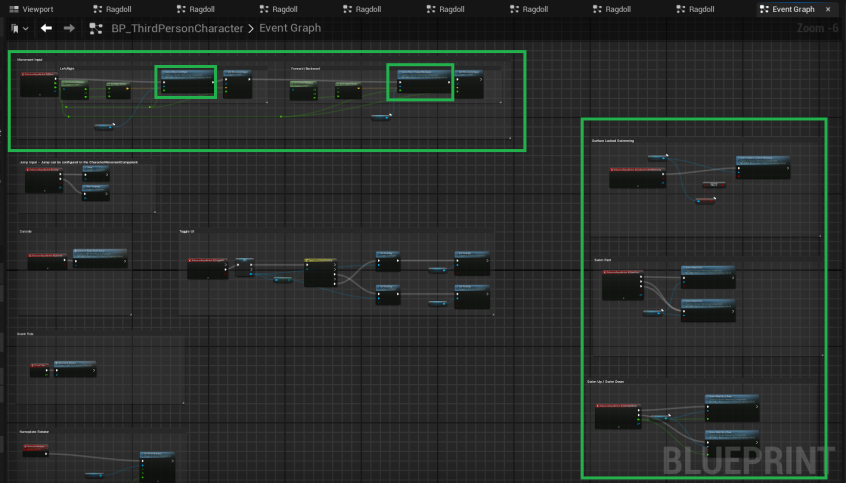
Task: Select the blue function node in Nameplate Rotator
Action: click(x=158, y=465)
